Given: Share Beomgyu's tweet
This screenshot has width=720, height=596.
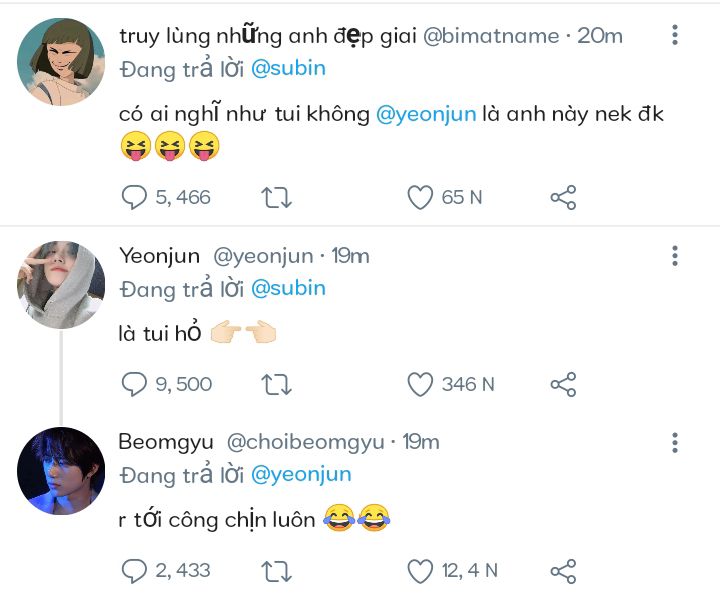Looking at the screenshot, I should coord(563,571).
